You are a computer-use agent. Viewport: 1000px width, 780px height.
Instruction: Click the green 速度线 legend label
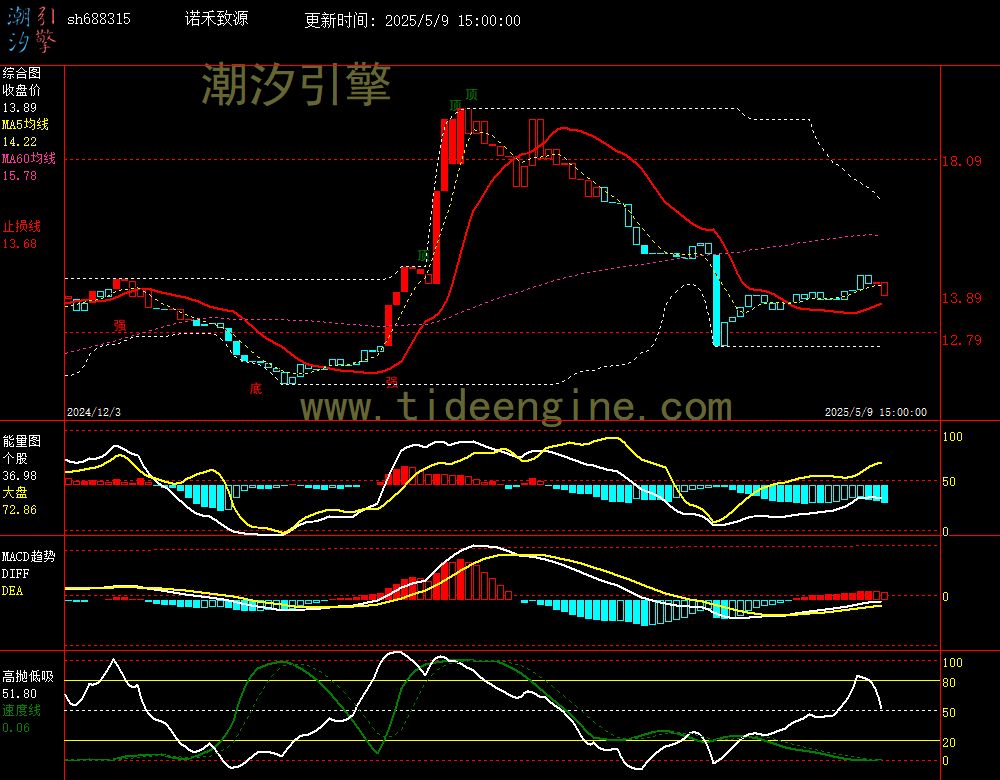(22, 710)
